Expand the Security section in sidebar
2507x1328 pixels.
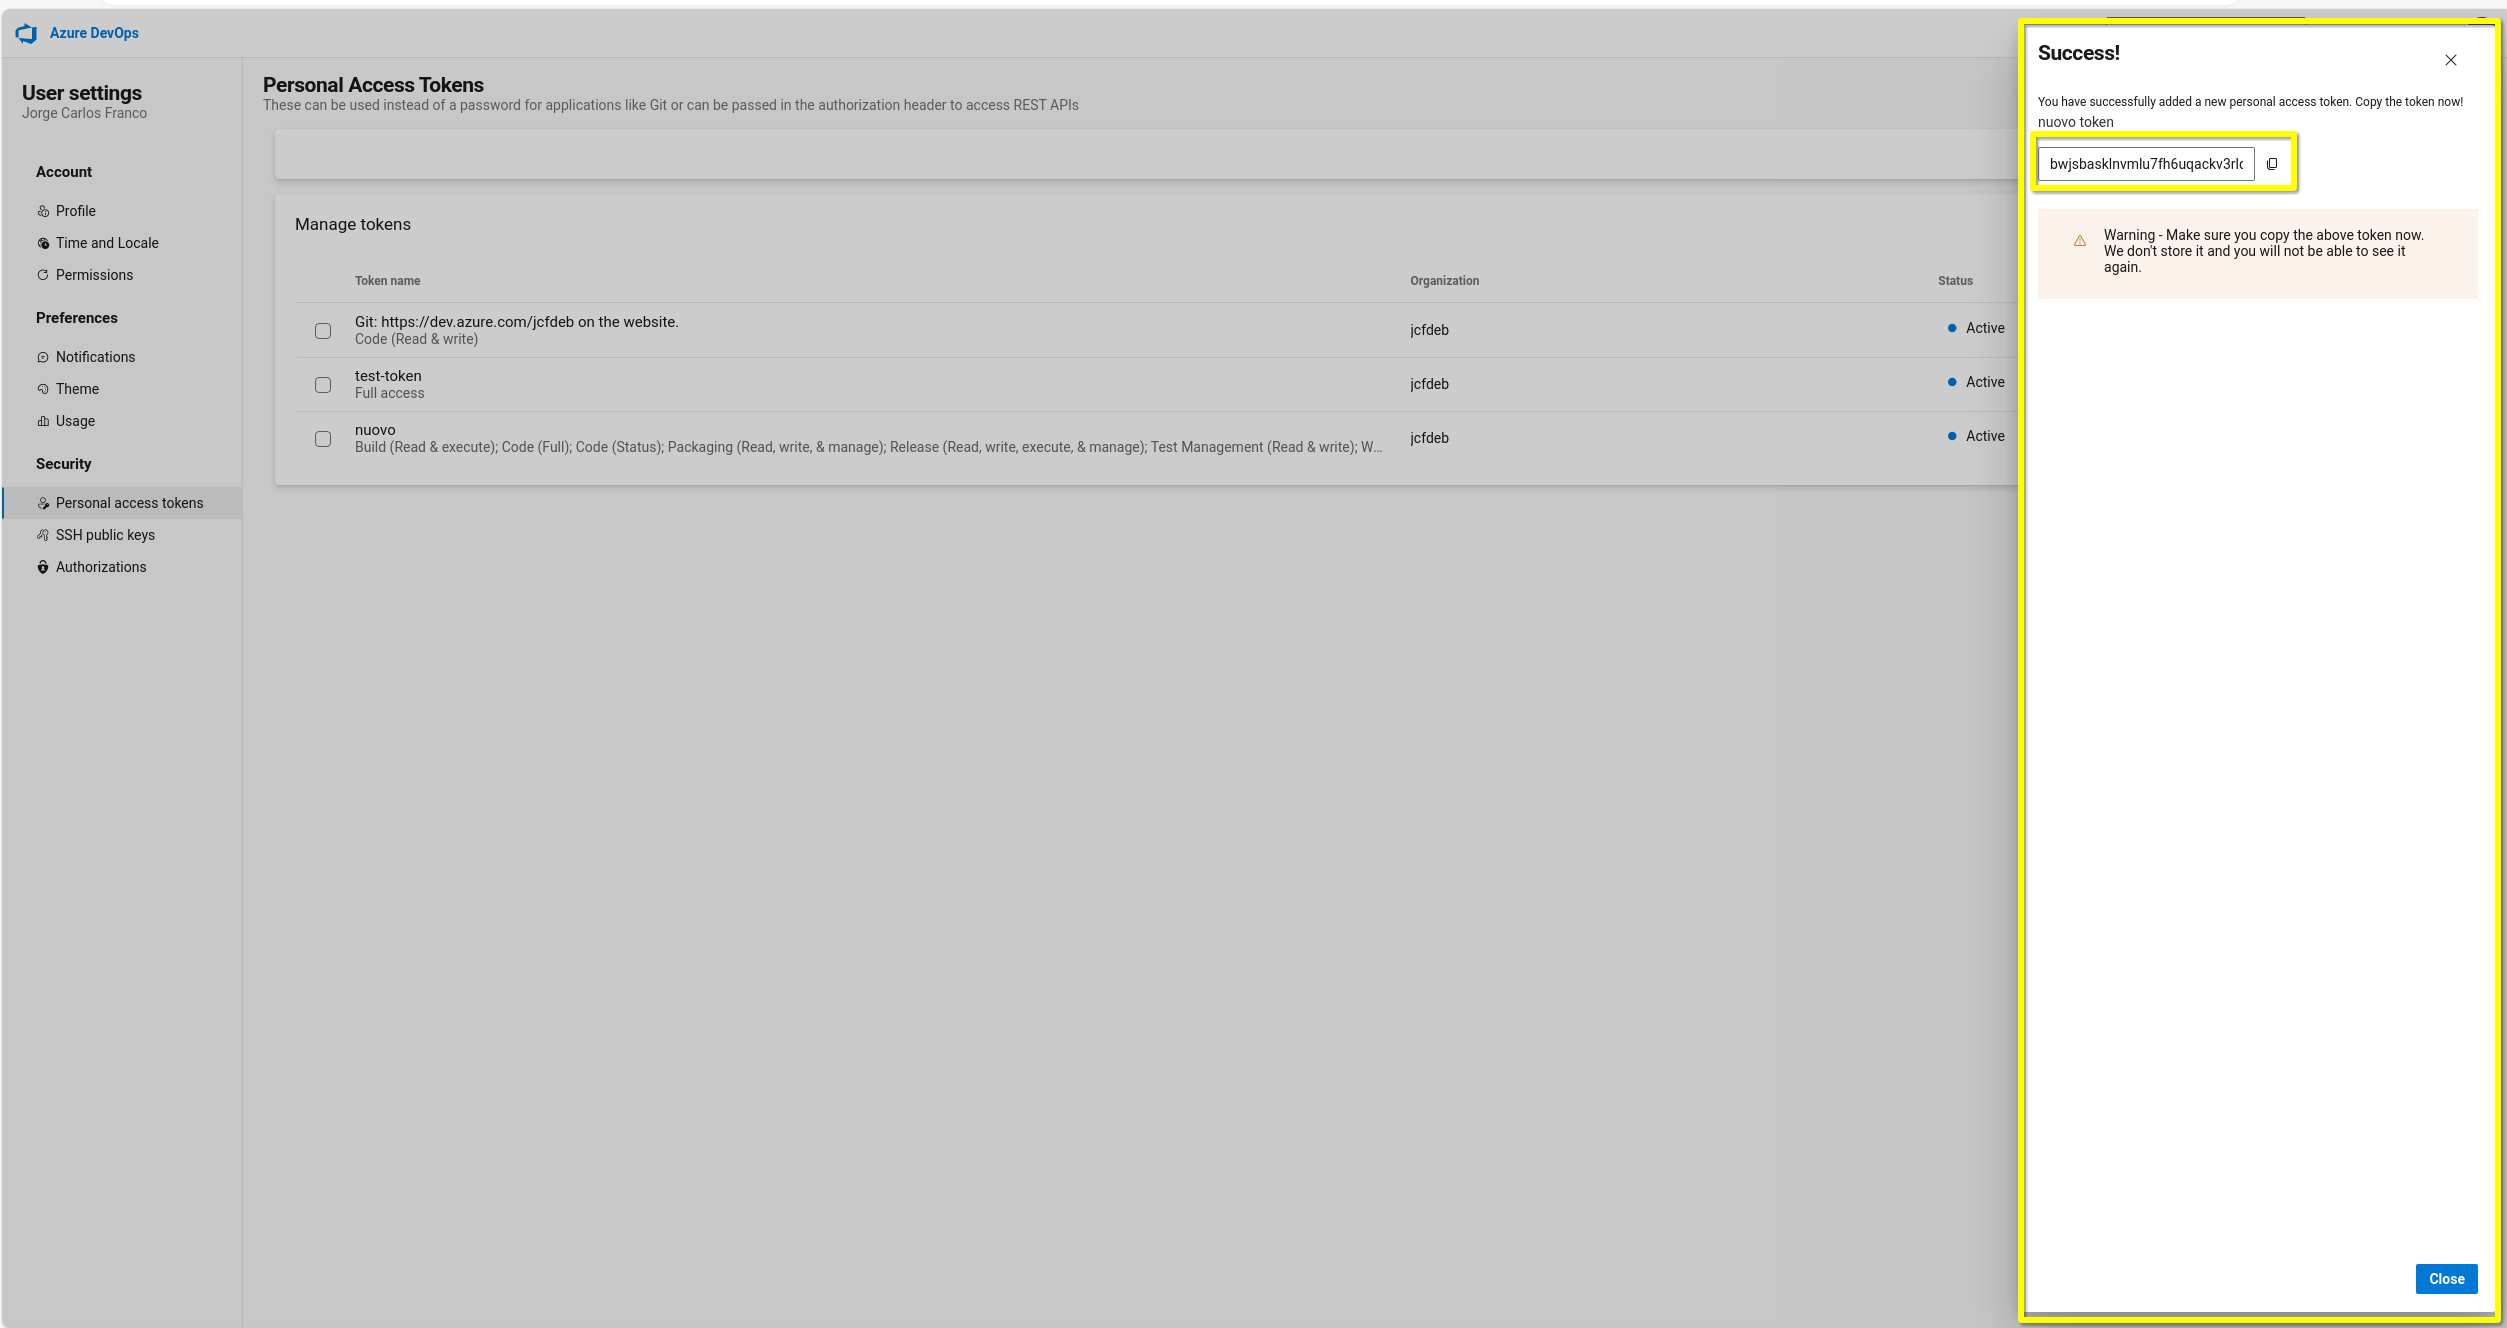click(x=65, y=463)
